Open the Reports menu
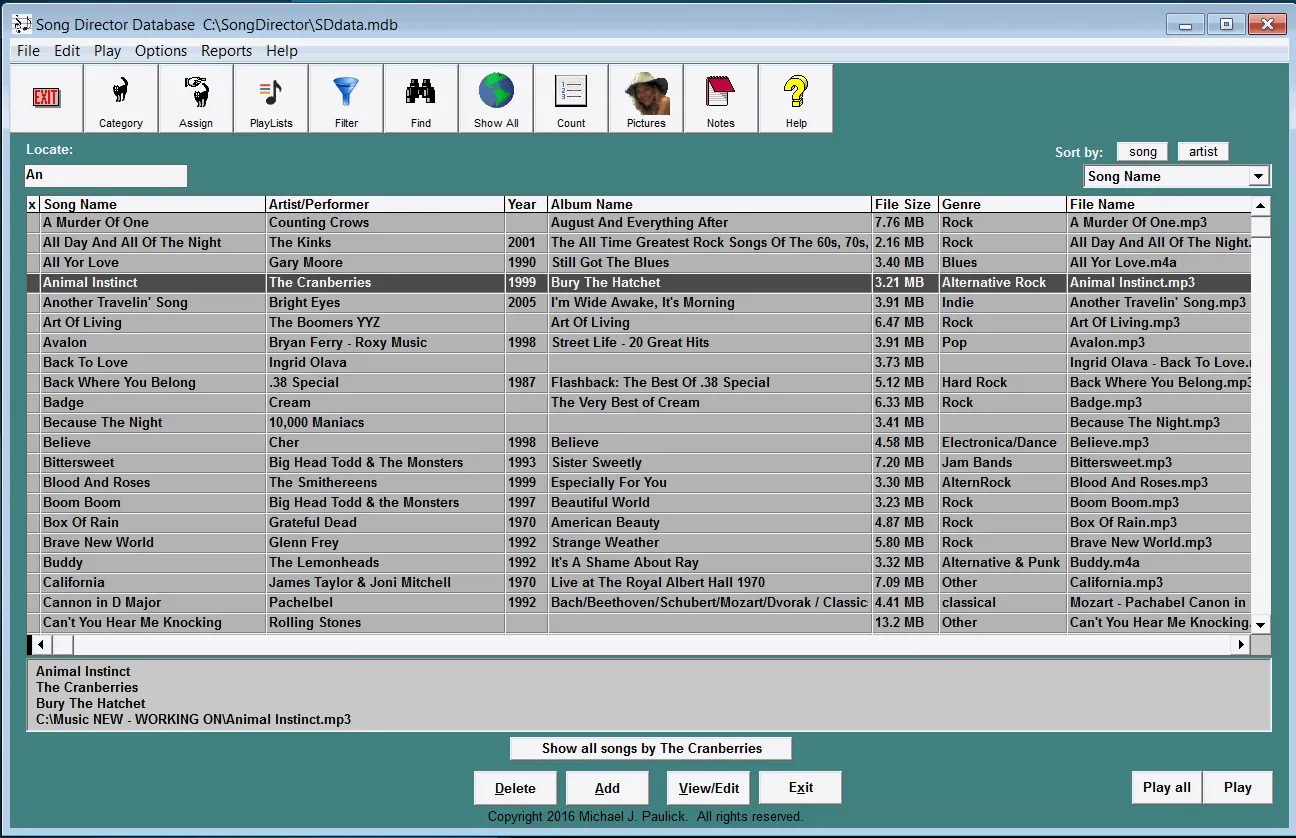The image size is (1296, 838). [226, 50]
